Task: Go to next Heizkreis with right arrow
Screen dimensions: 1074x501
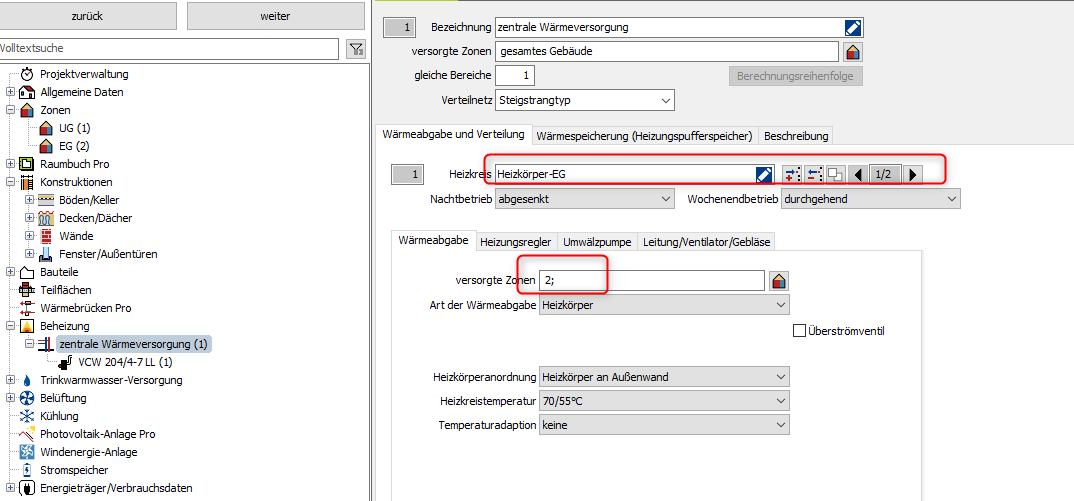Action: (912, 175)
